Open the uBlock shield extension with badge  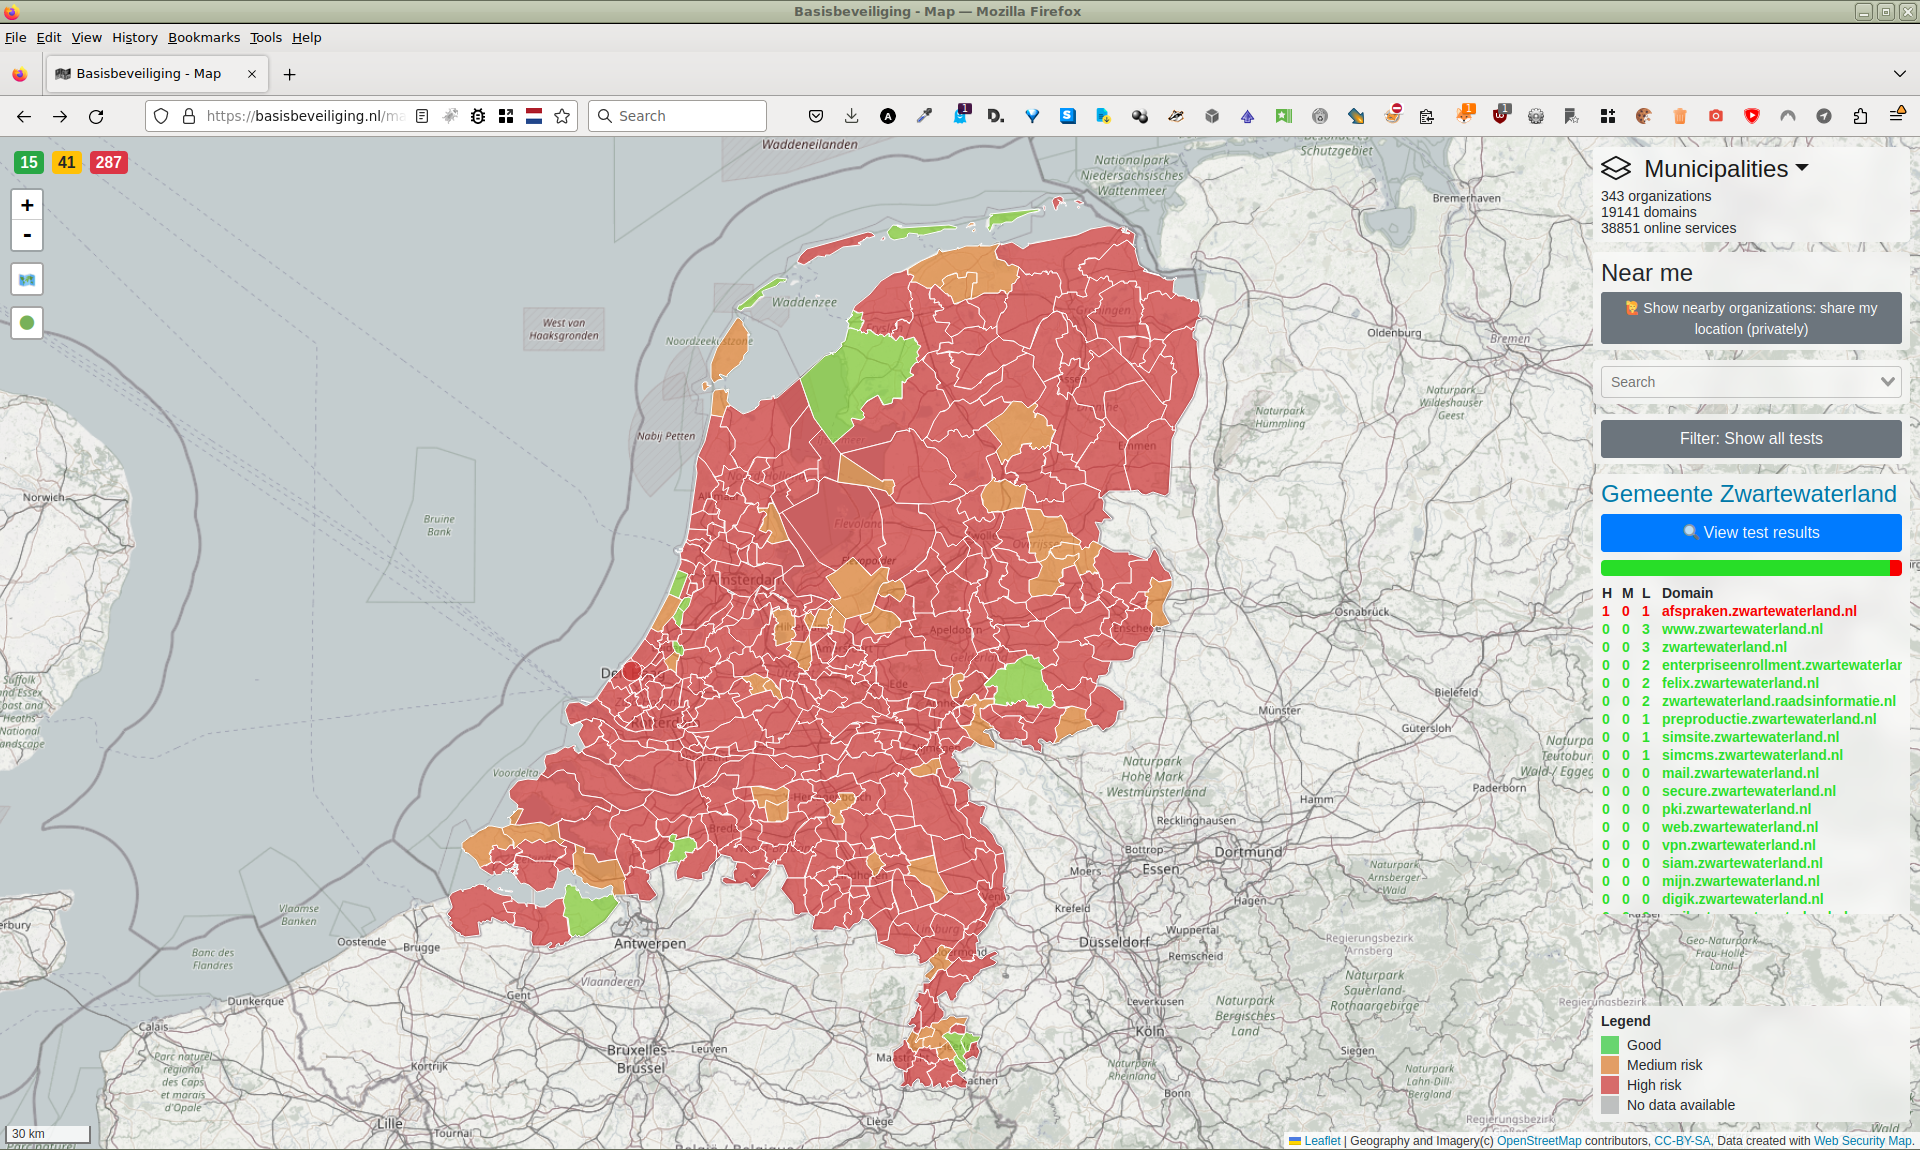pos(1500,114)
